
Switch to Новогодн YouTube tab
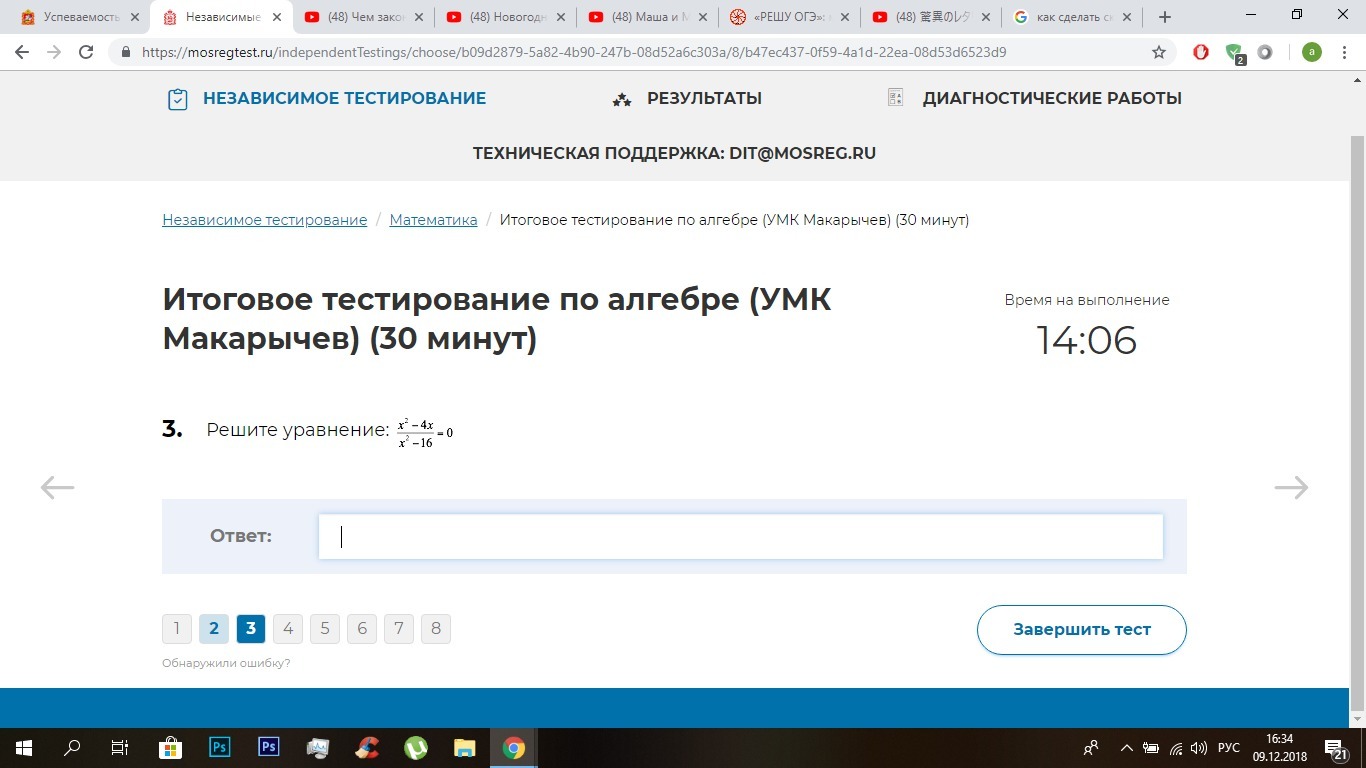tap(505, 17)
